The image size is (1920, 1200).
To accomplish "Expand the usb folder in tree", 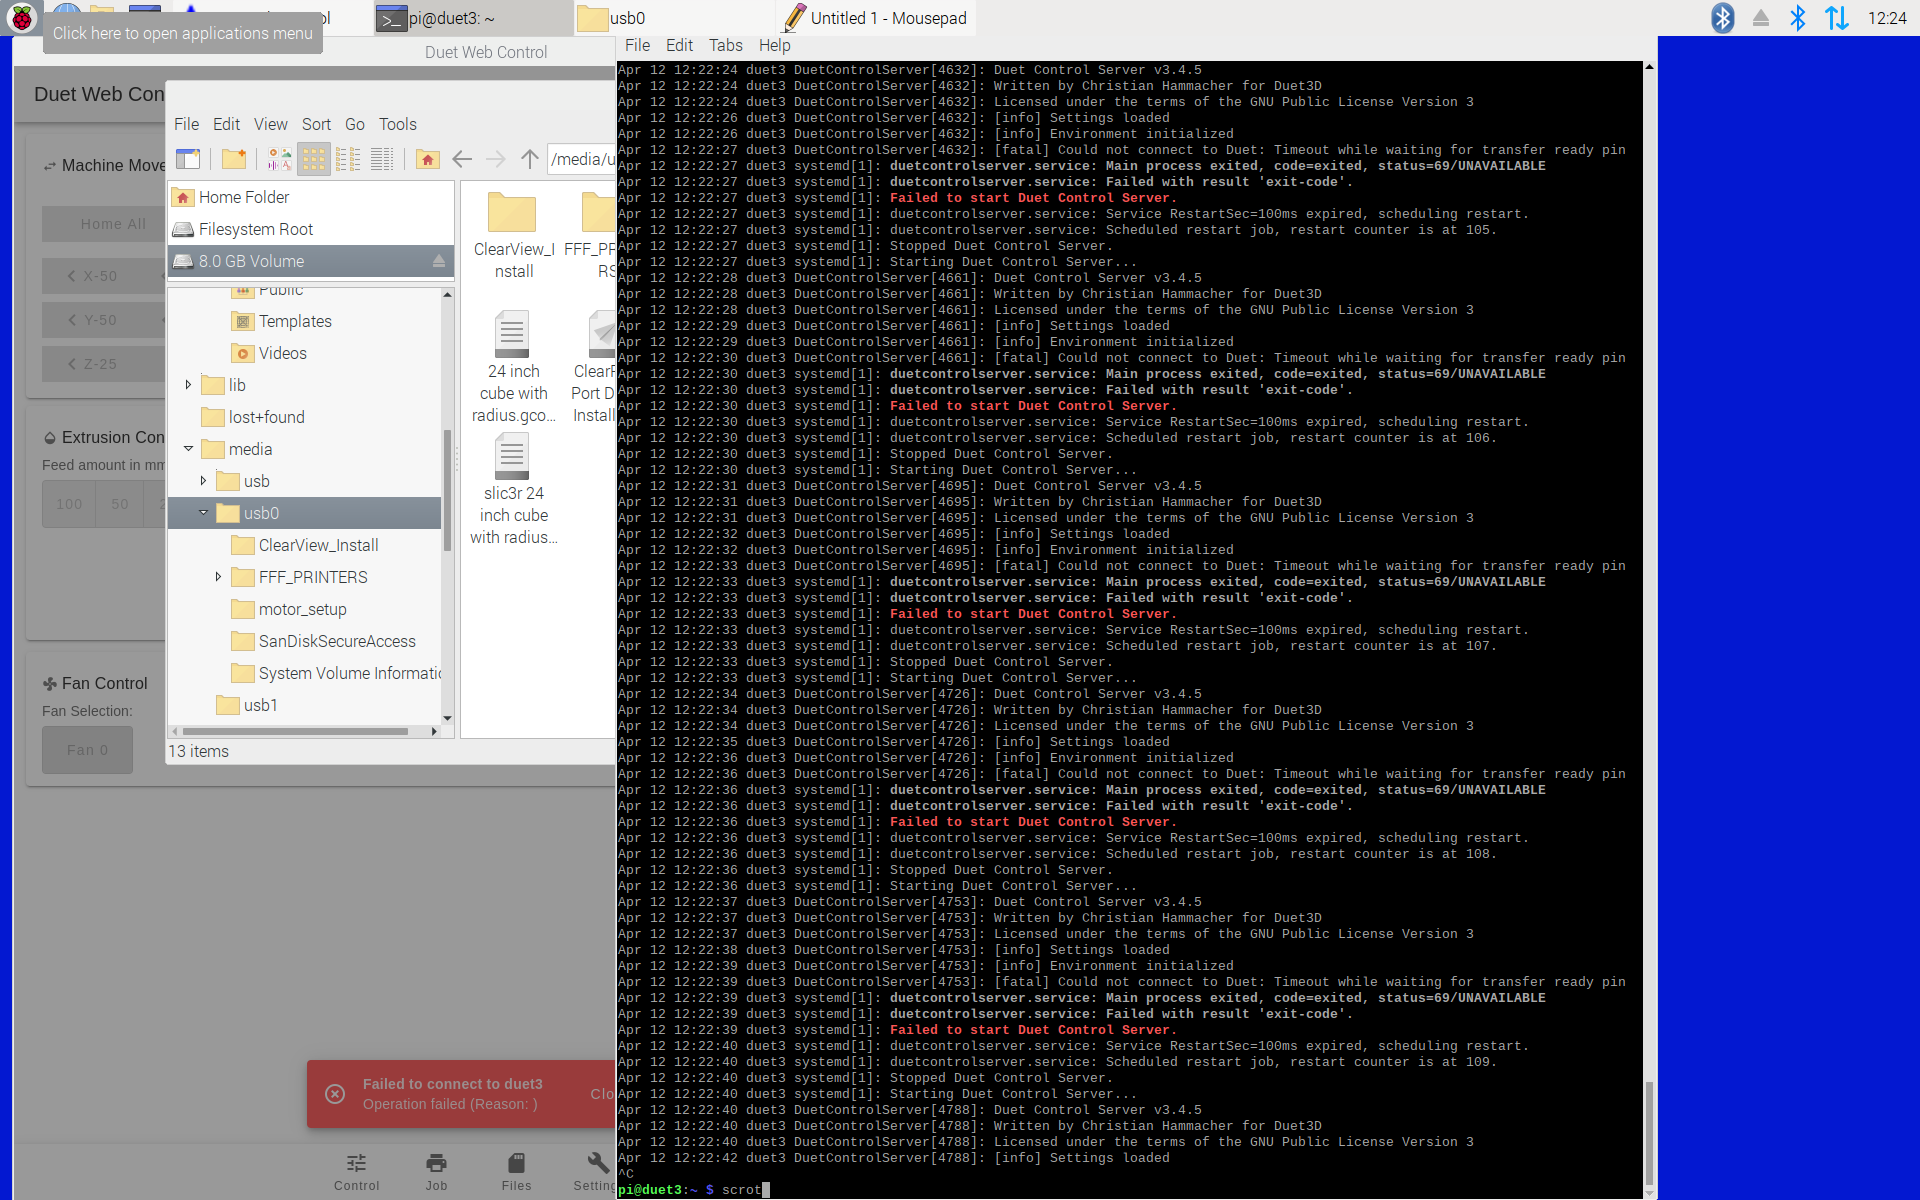I will pyautogui.click(x=203, y=481).
